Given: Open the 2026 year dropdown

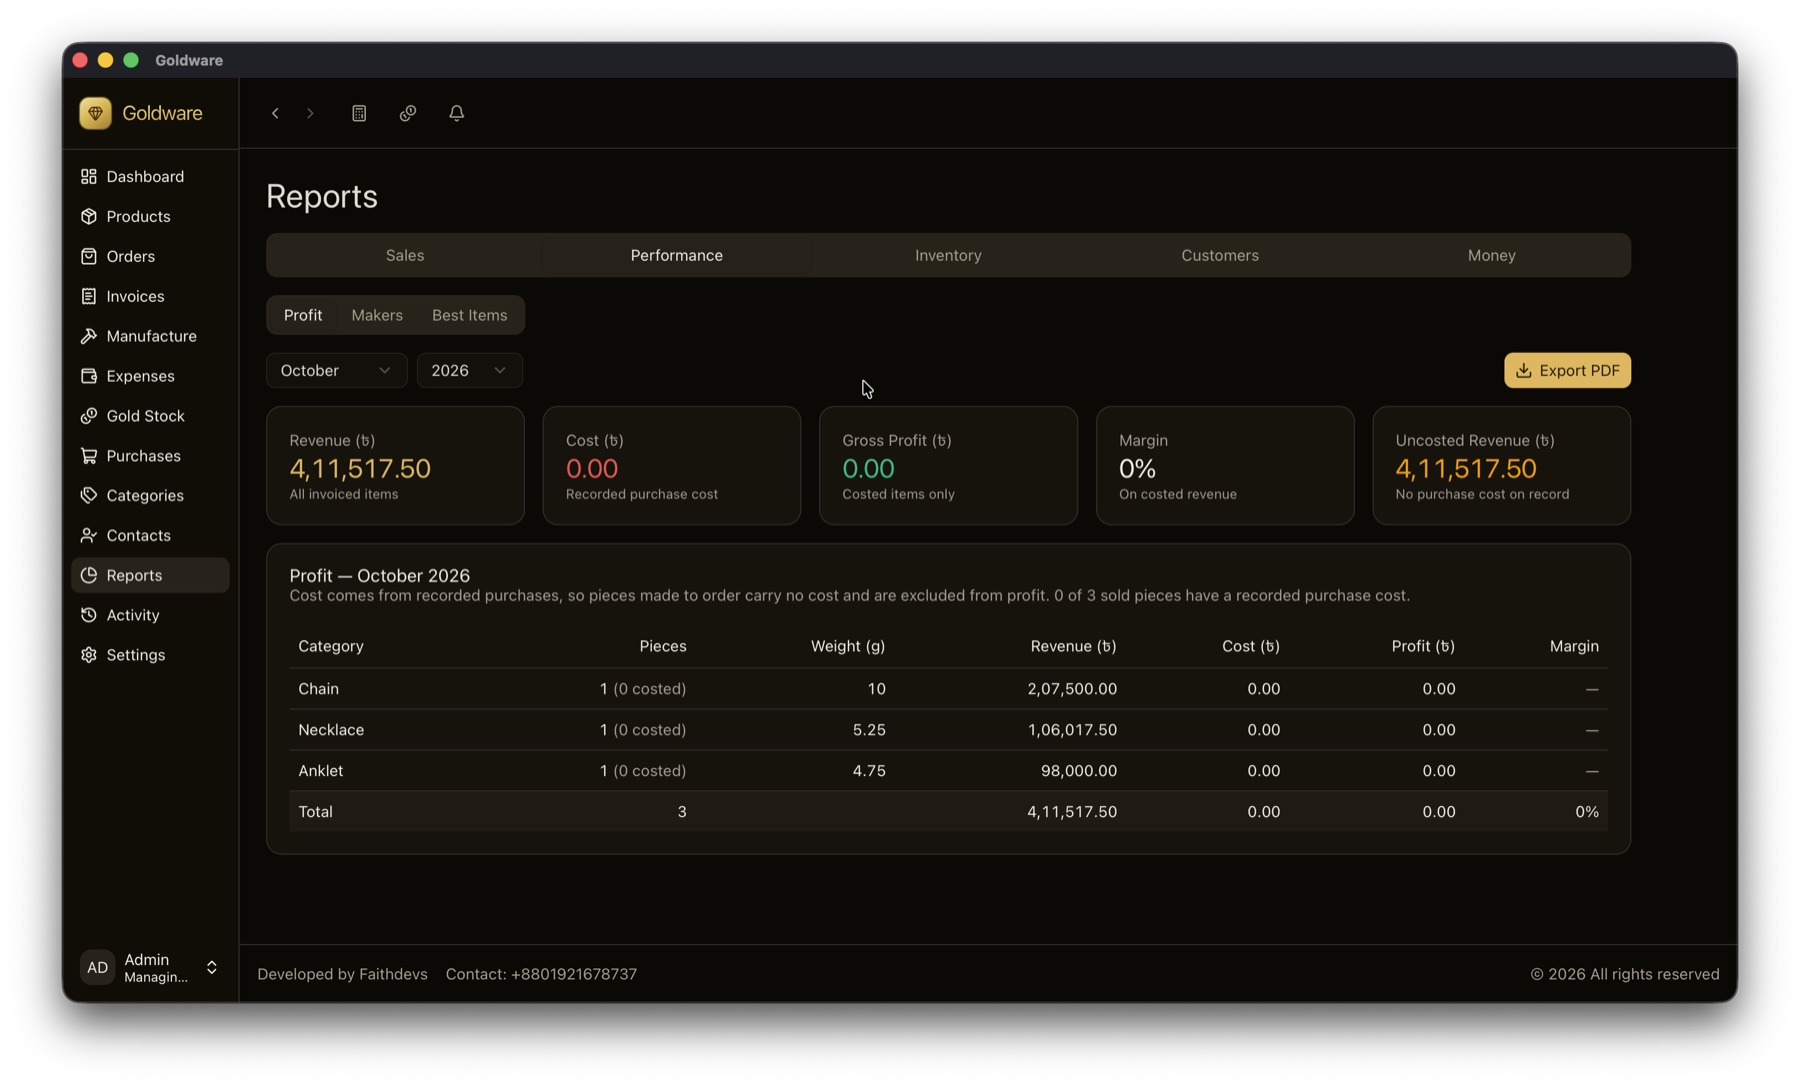Looking at the screenshot, I should coord(469,370).
